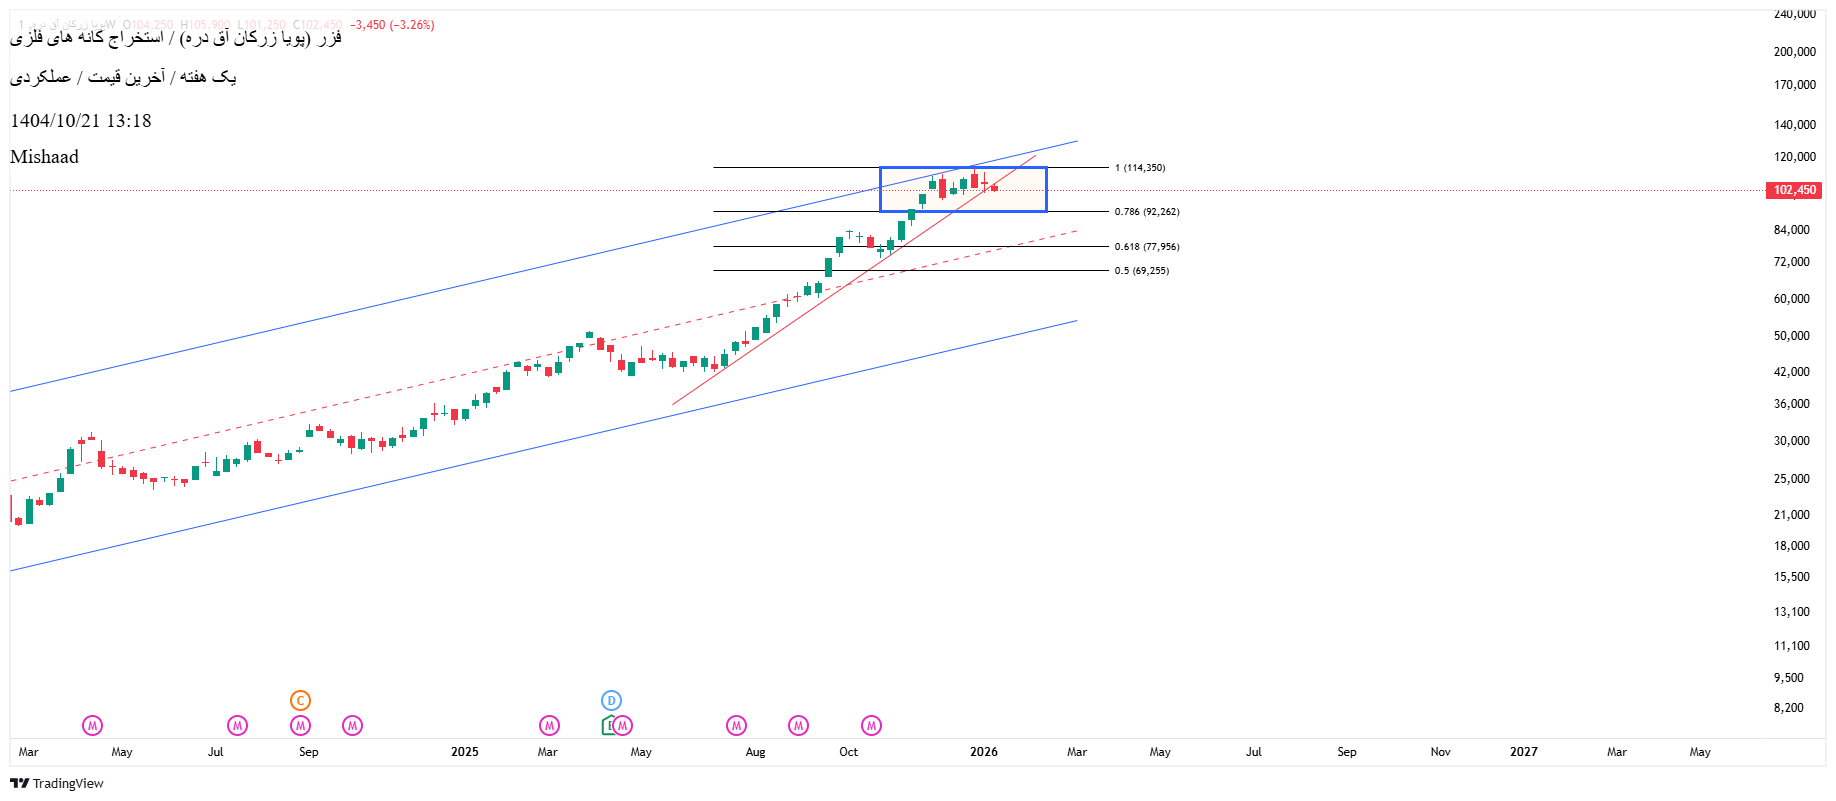Click the 2026 label on the time axis

(983, 752)
